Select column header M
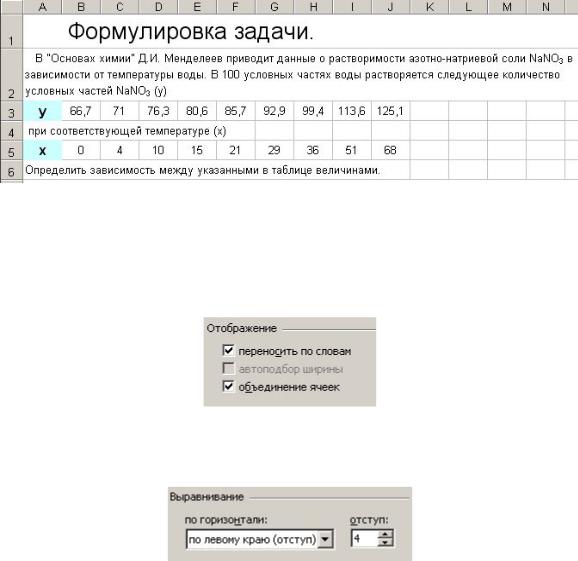Image resolution: width=578 pixels, height=561 pixels. click(x=507, y=7)
